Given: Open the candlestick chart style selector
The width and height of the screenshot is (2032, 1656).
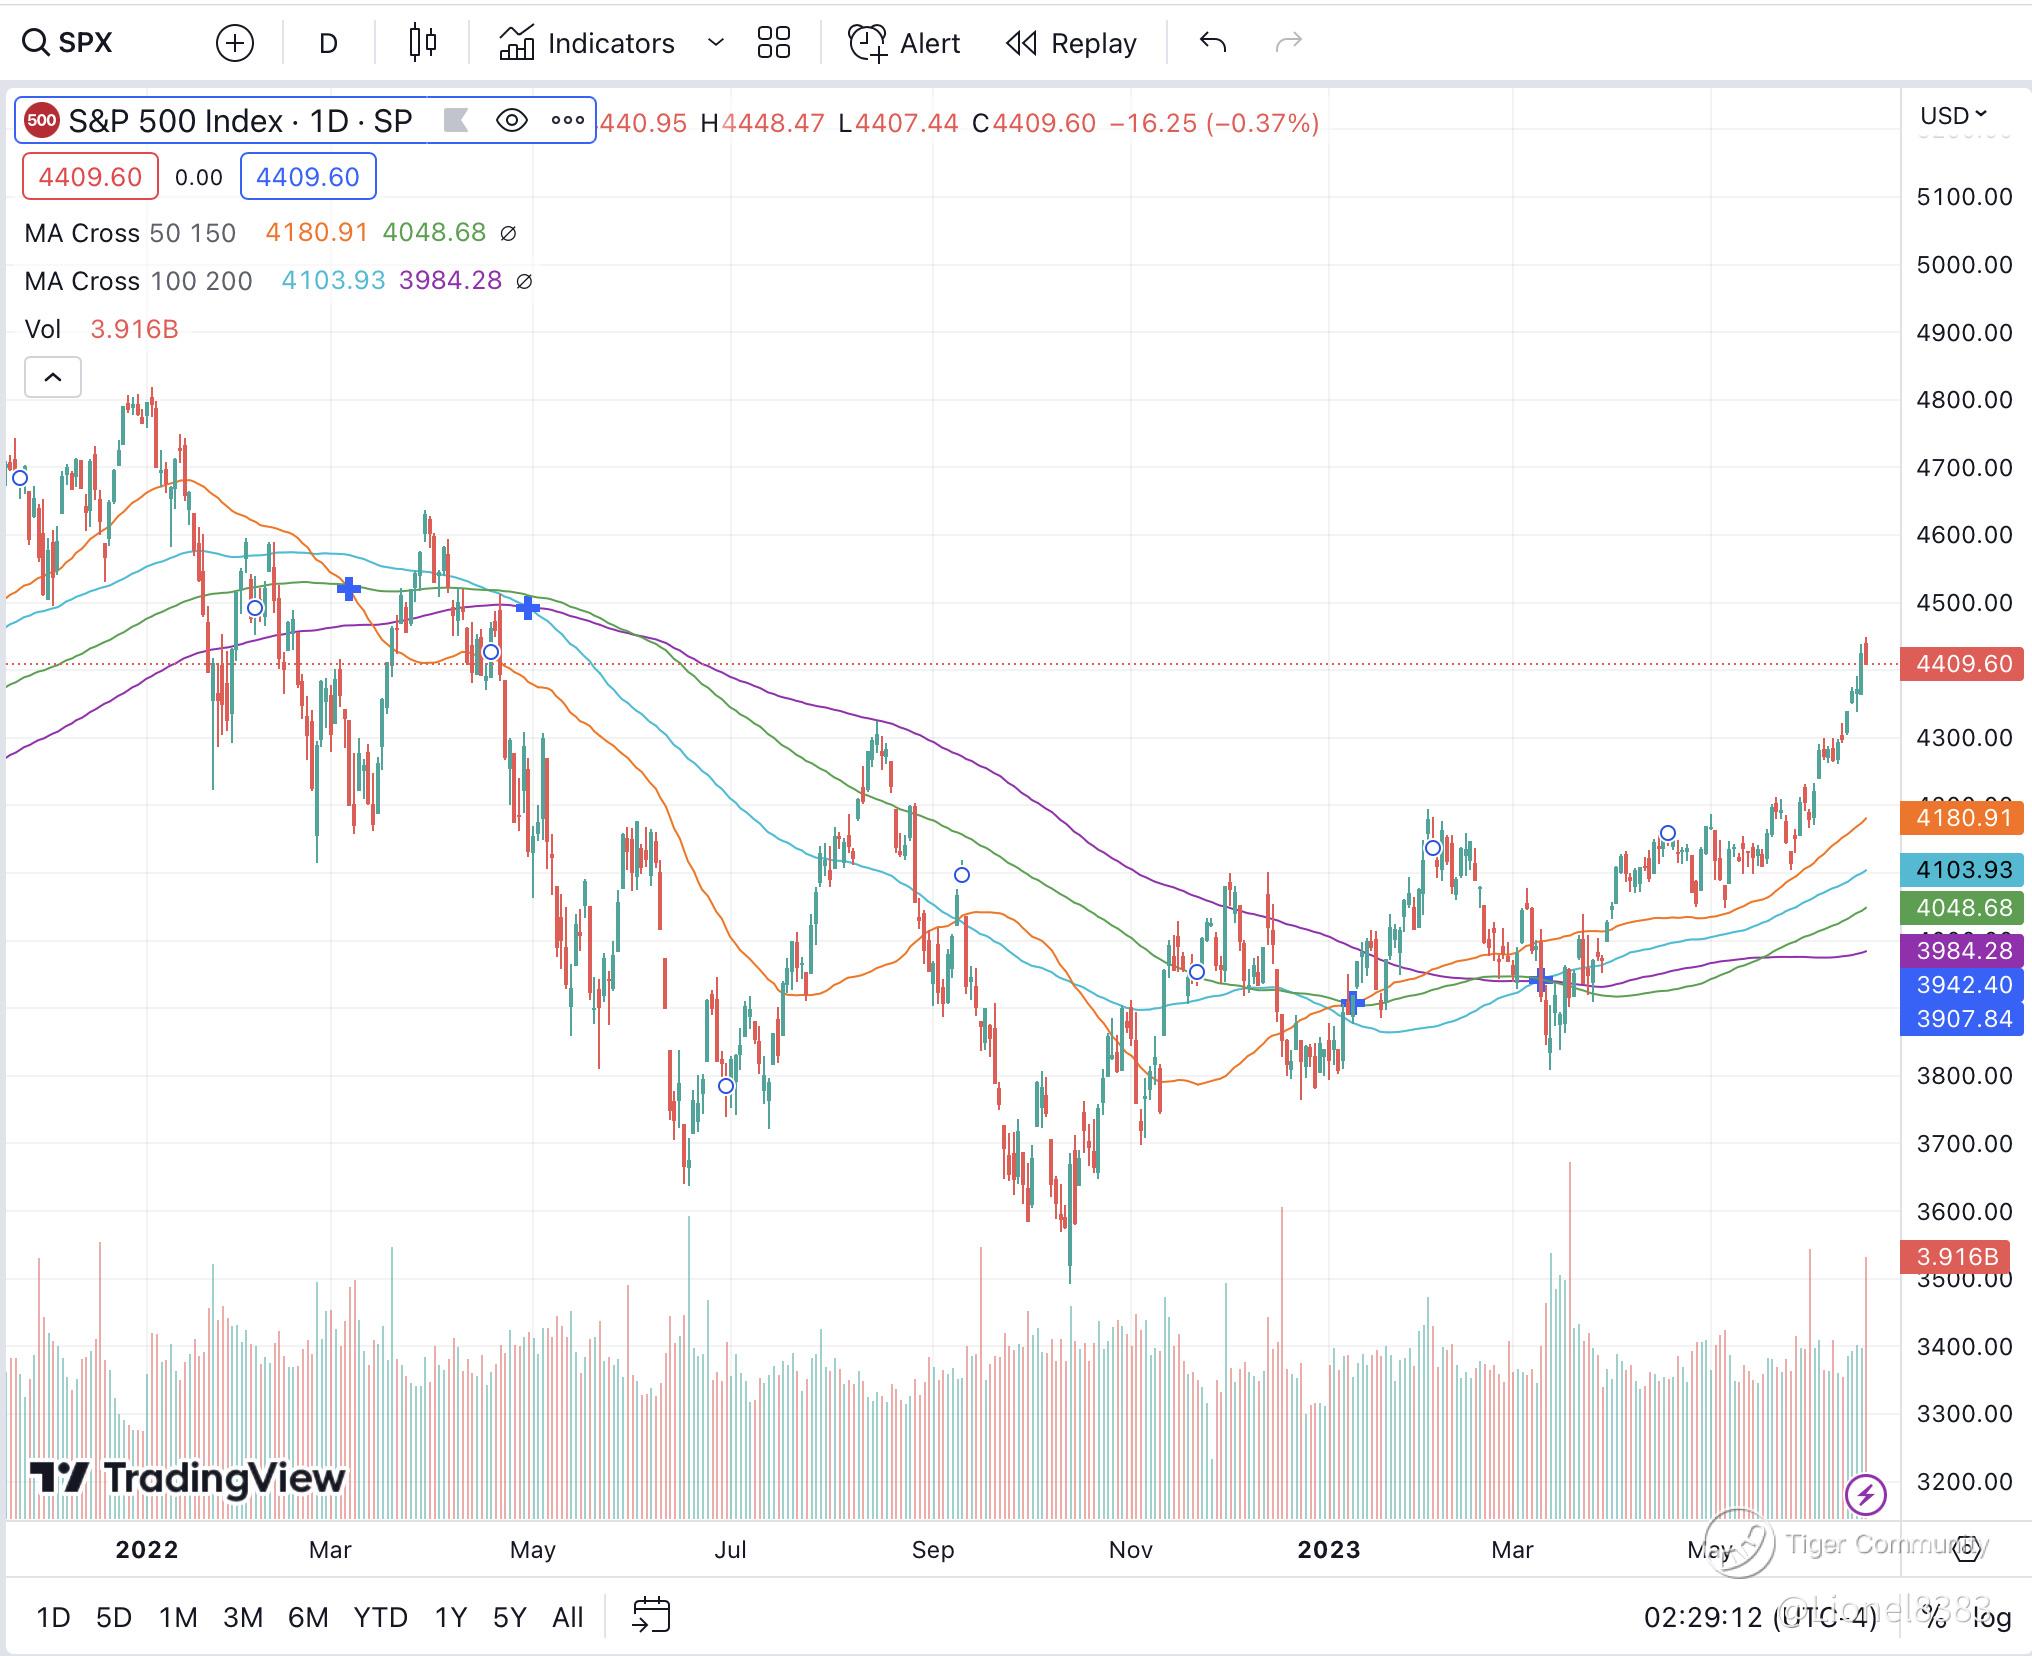Looking at the screenshot, I should point(423,43).
